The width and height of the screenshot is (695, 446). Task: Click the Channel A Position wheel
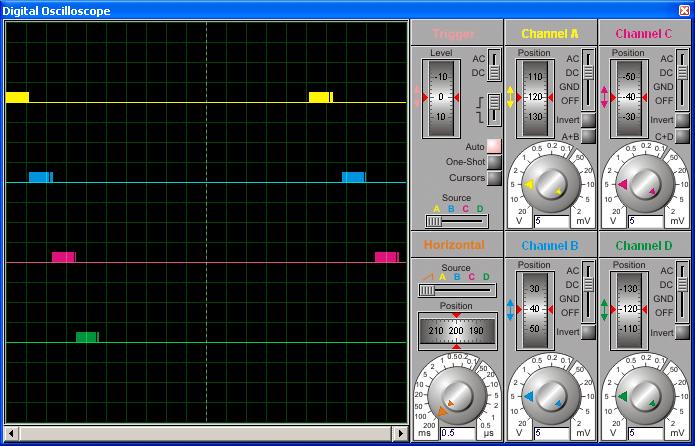click(x=535, y=98)
